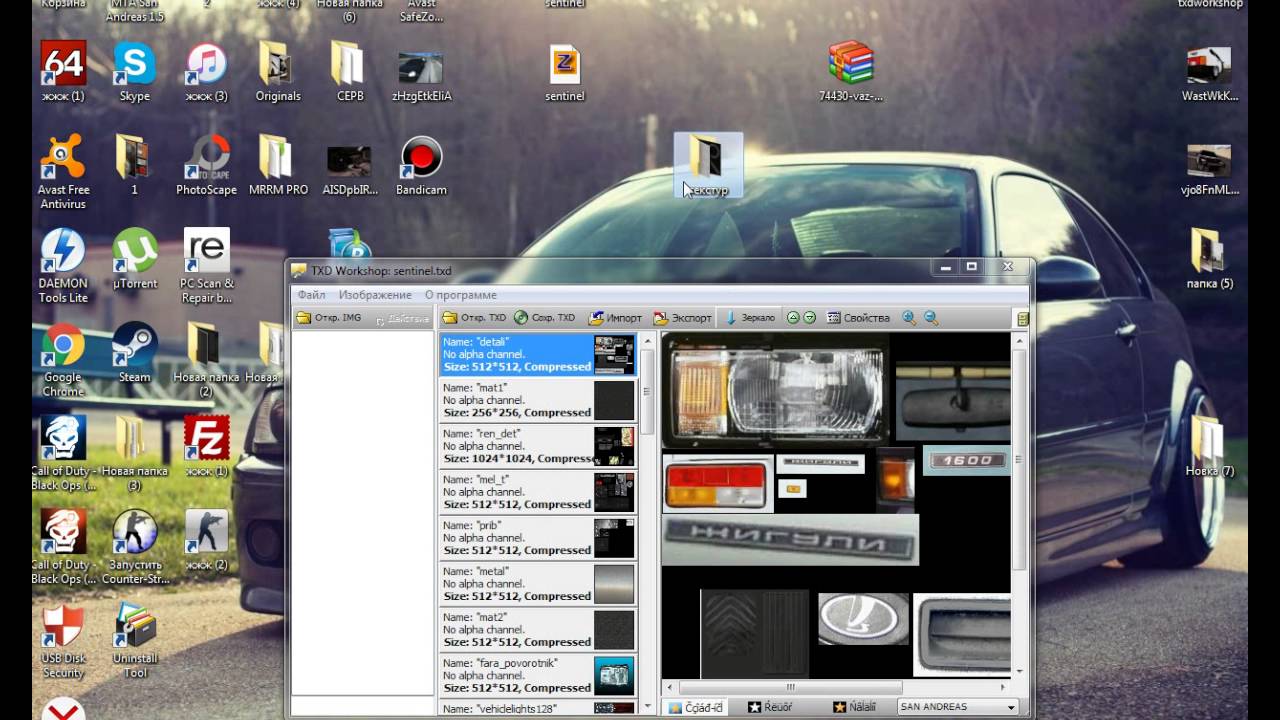Open the О программе menu
Screen dimensions: 1280x720
coord(460,295)
